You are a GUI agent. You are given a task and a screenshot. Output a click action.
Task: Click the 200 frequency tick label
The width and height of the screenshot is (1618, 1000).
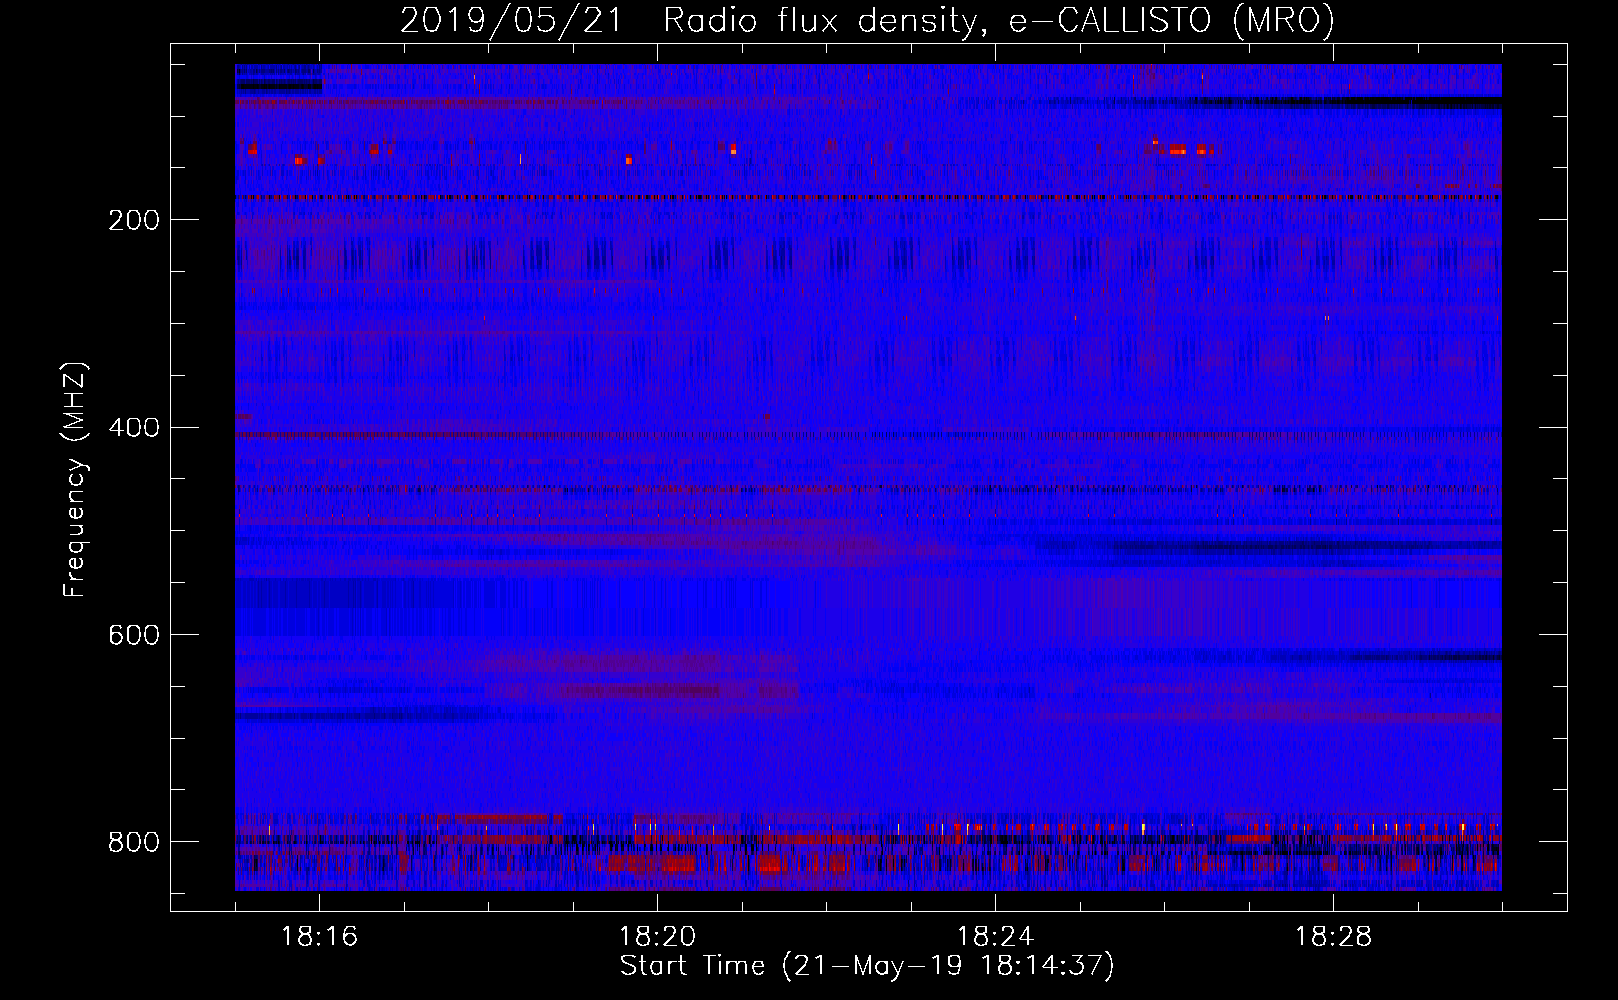pyautogui.click(x=133, y=220)
